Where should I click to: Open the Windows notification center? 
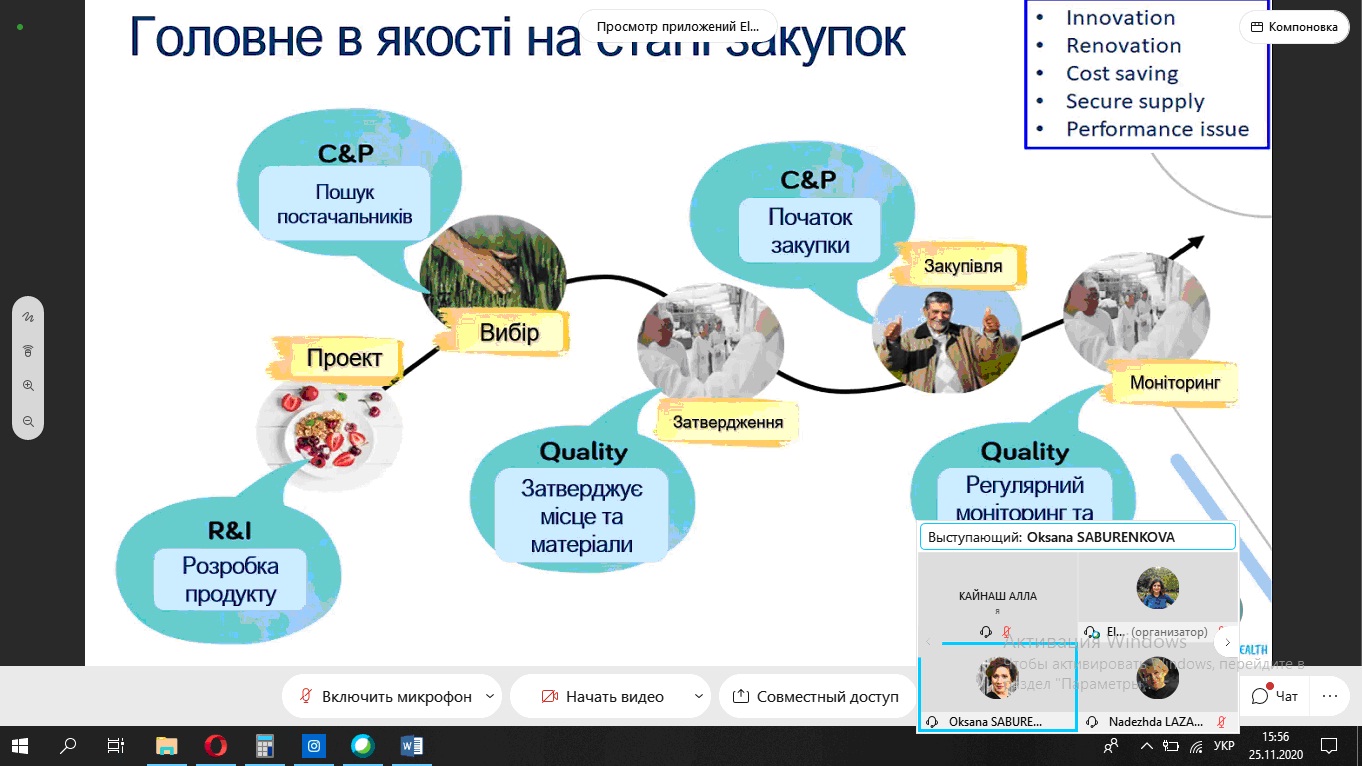[1330, 746]
